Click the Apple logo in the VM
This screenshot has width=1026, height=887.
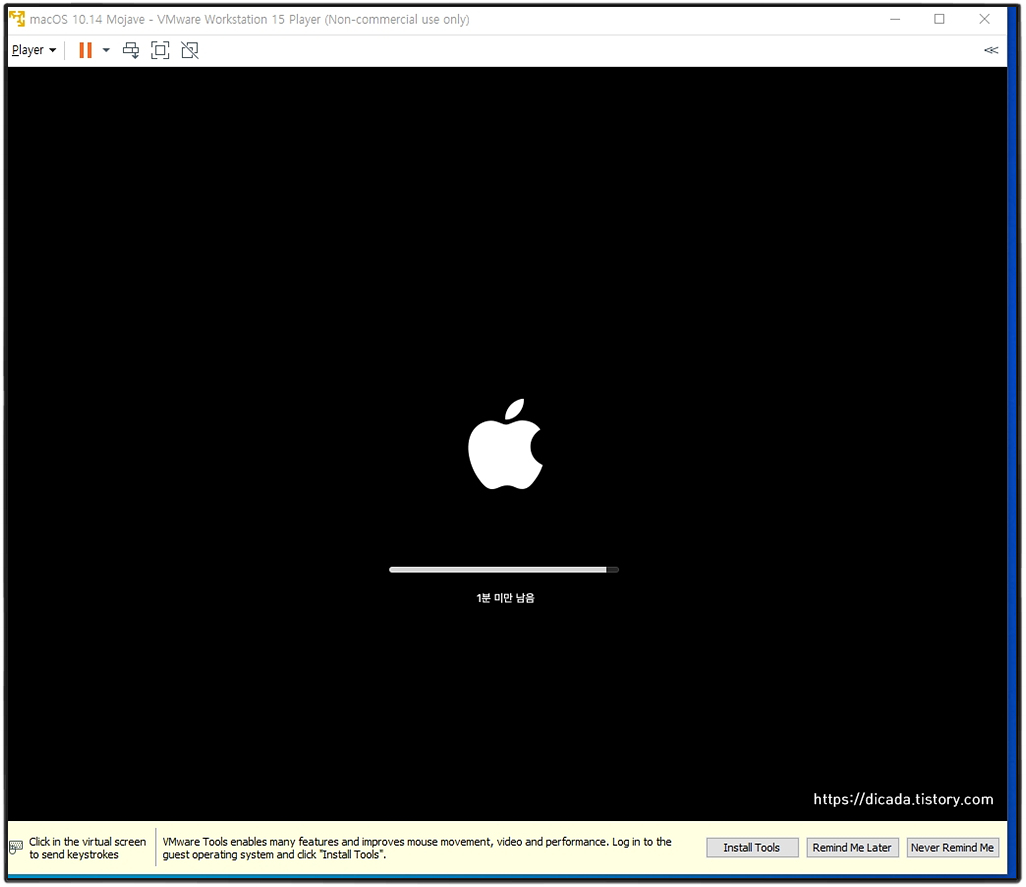click(505, 444)
